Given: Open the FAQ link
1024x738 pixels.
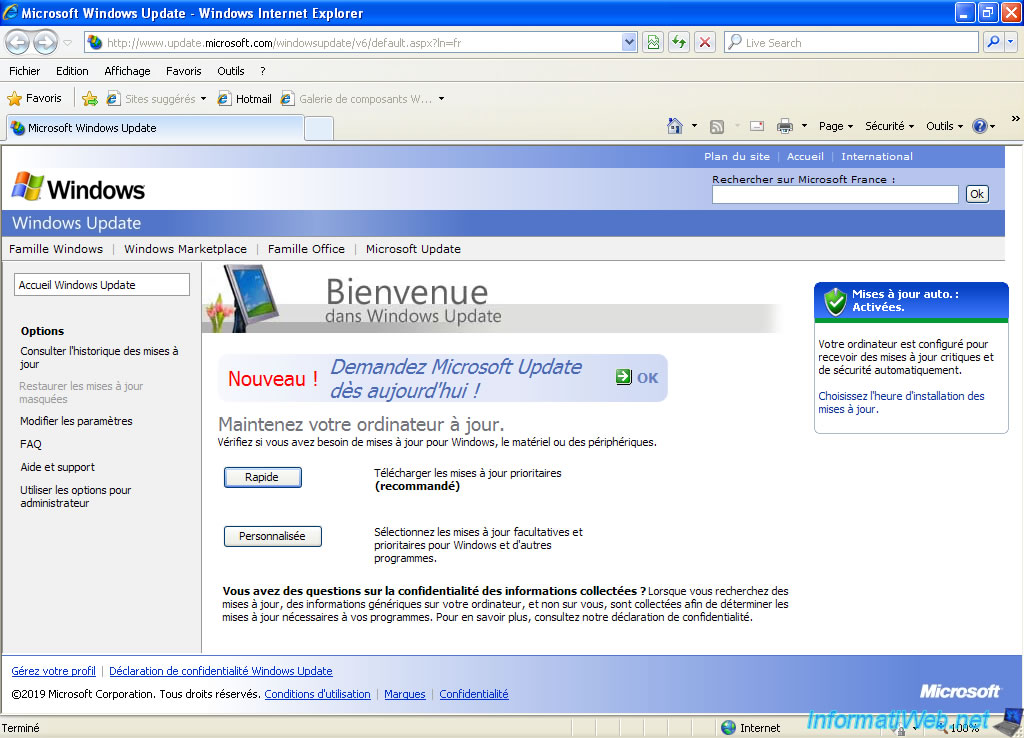Looking at the screenshot, I should 31,444.
